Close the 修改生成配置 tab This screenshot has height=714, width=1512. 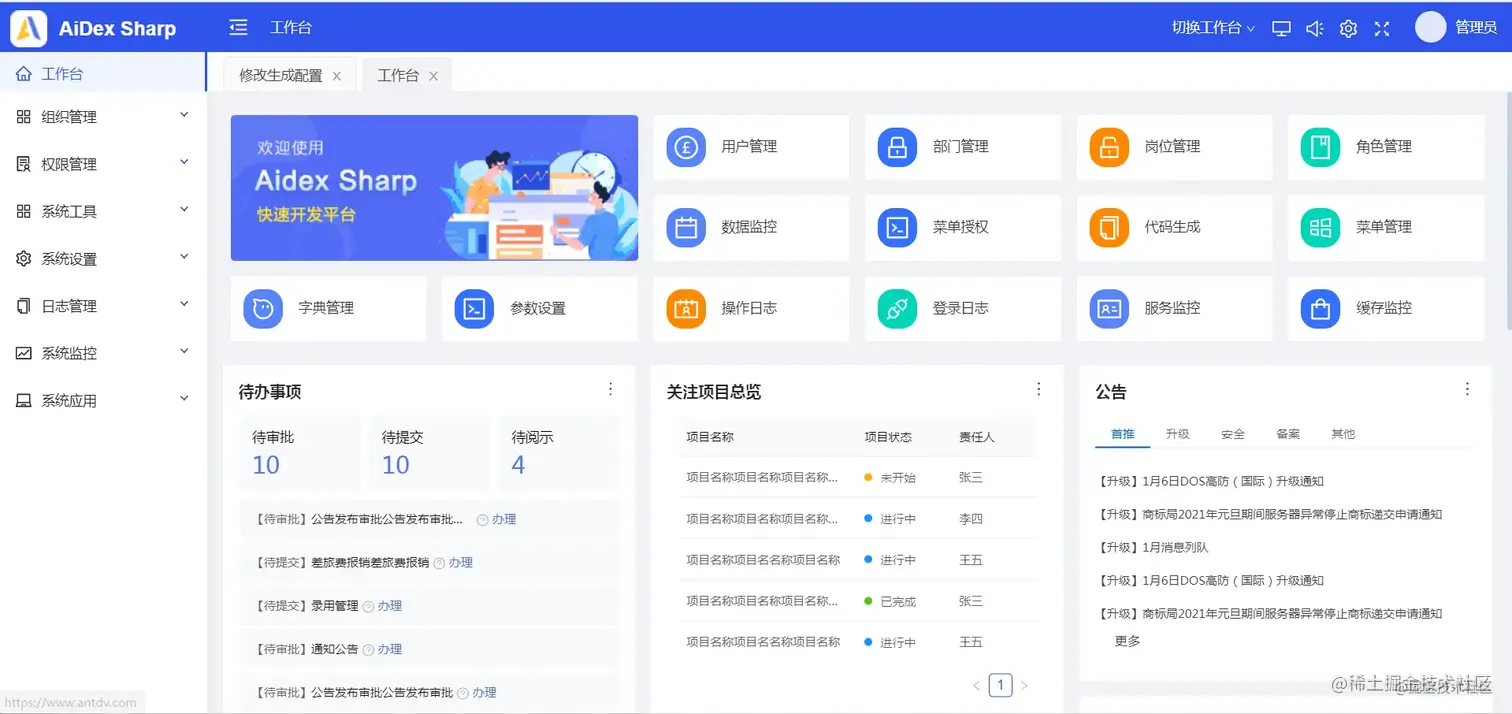[337, 77]
